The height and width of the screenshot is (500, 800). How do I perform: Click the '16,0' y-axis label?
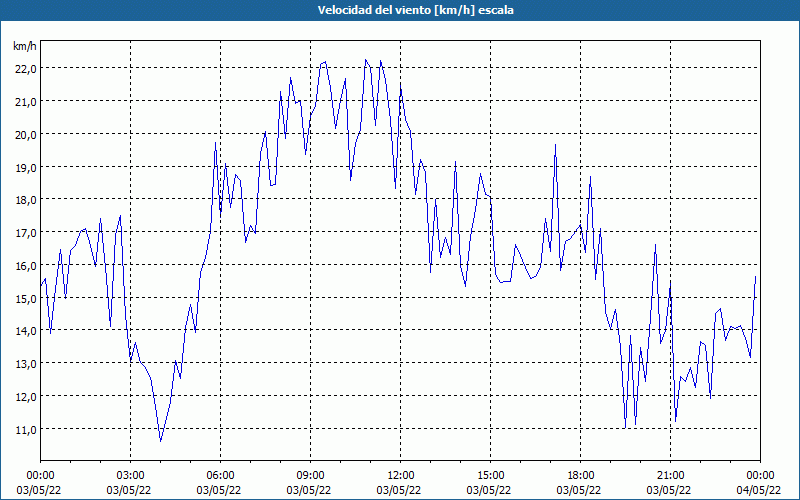[26, 266]
